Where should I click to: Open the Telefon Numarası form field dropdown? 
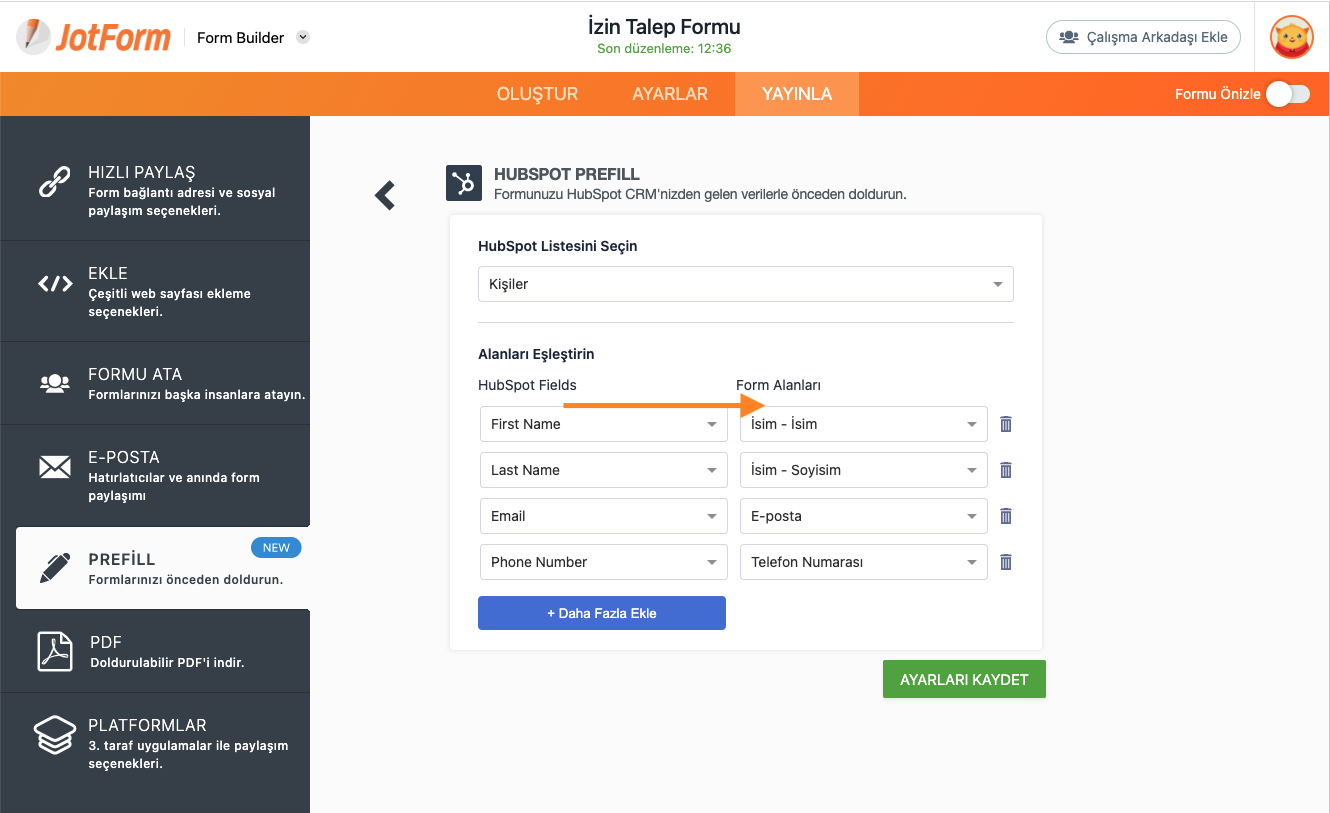(x=863, y=562)
